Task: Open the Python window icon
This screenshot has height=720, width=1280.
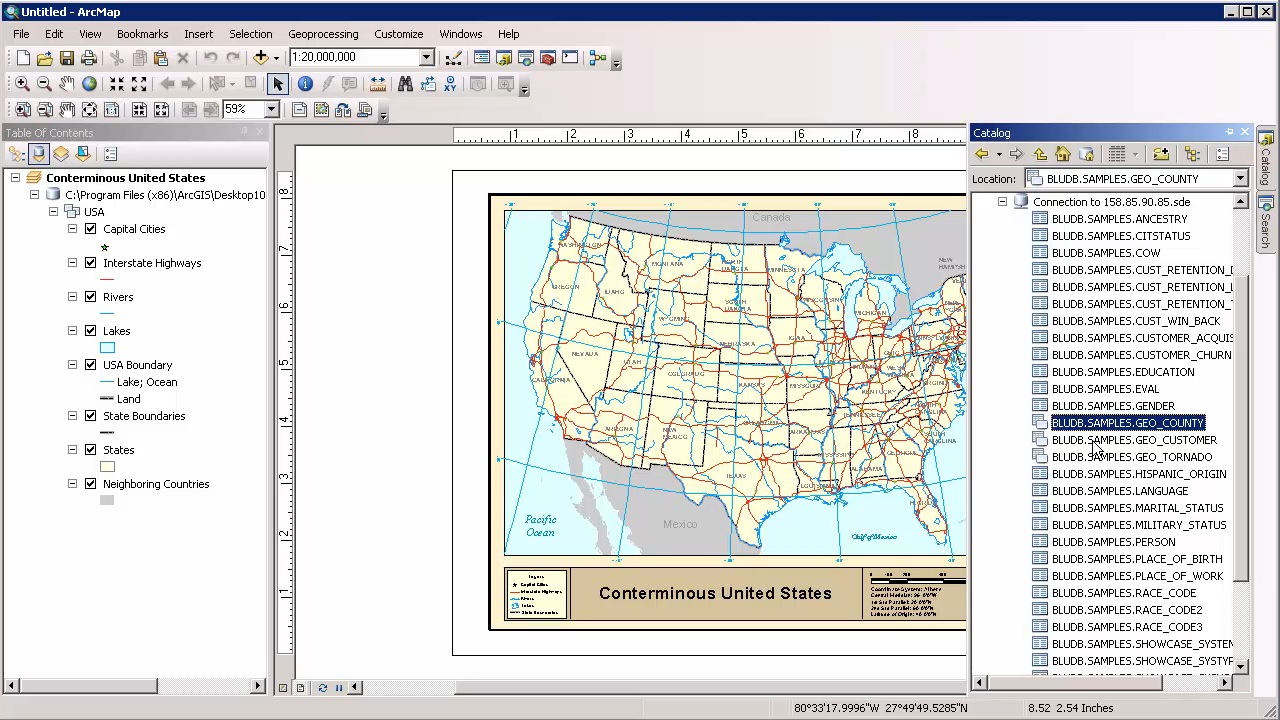Action: click(570, 58)
